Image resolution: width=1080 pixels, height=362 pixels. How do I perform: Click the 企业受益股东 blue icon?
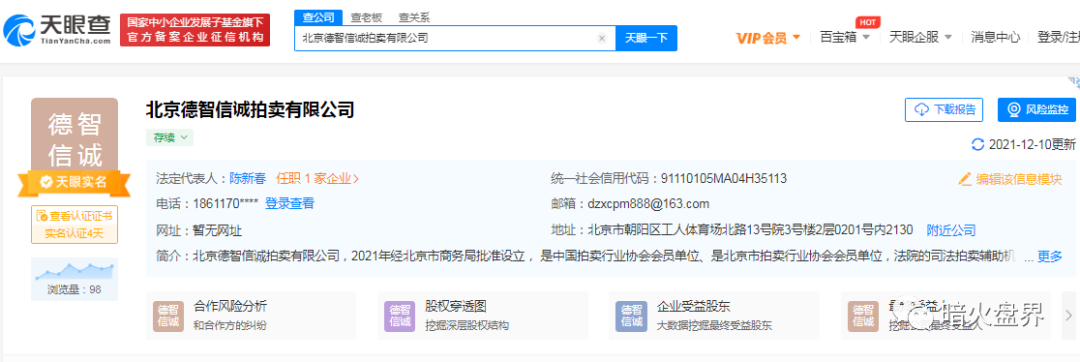632,316
